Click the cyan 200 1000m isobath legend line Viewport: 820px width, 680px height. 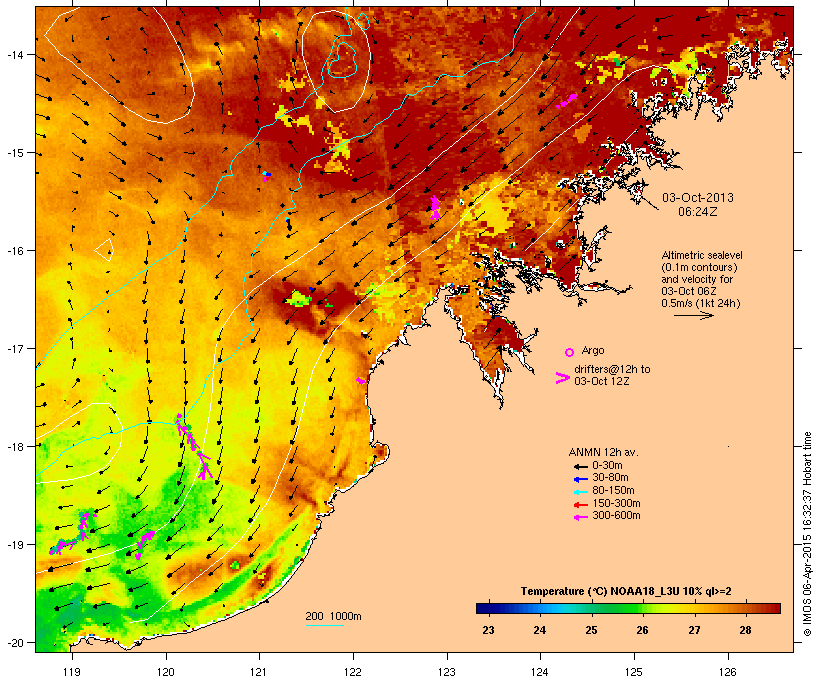pyautogui.click(x=324, y=625)
